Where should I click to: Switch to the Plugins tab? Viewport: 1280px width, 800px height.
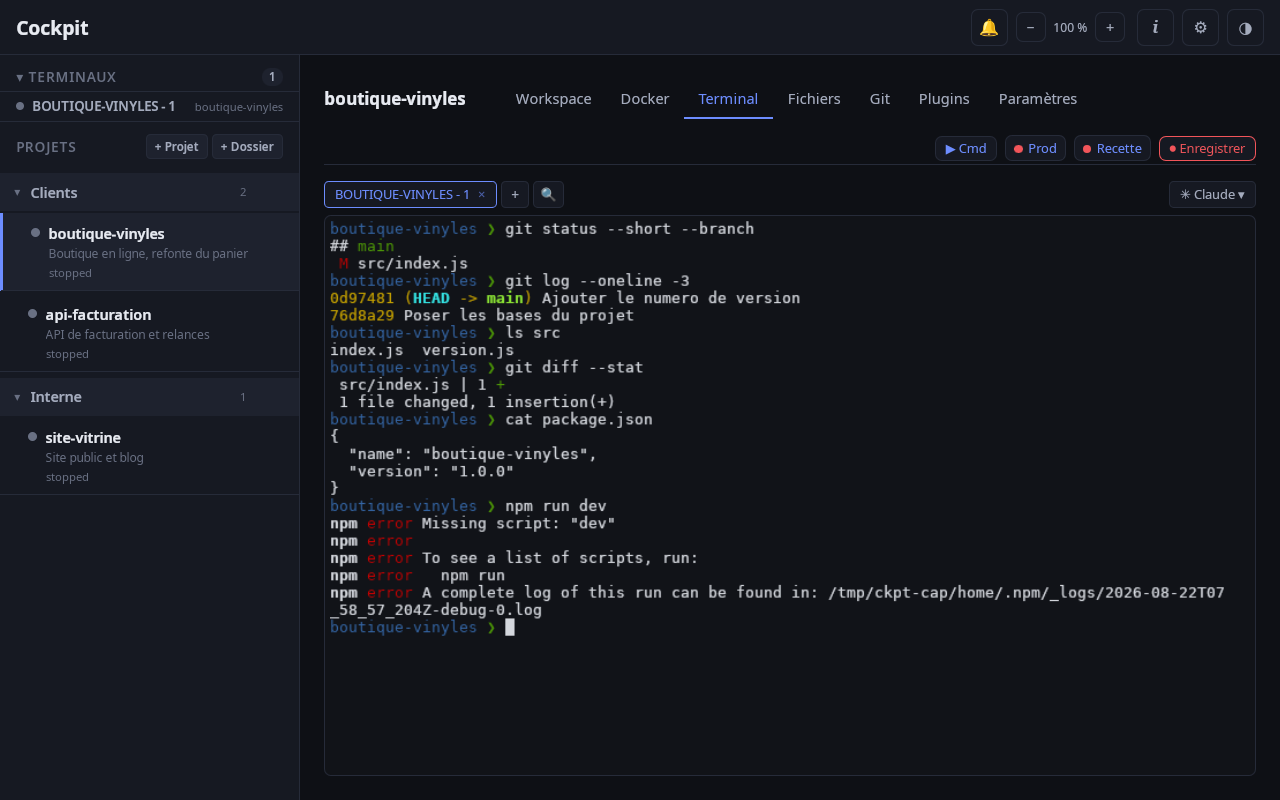click(944, 99)
